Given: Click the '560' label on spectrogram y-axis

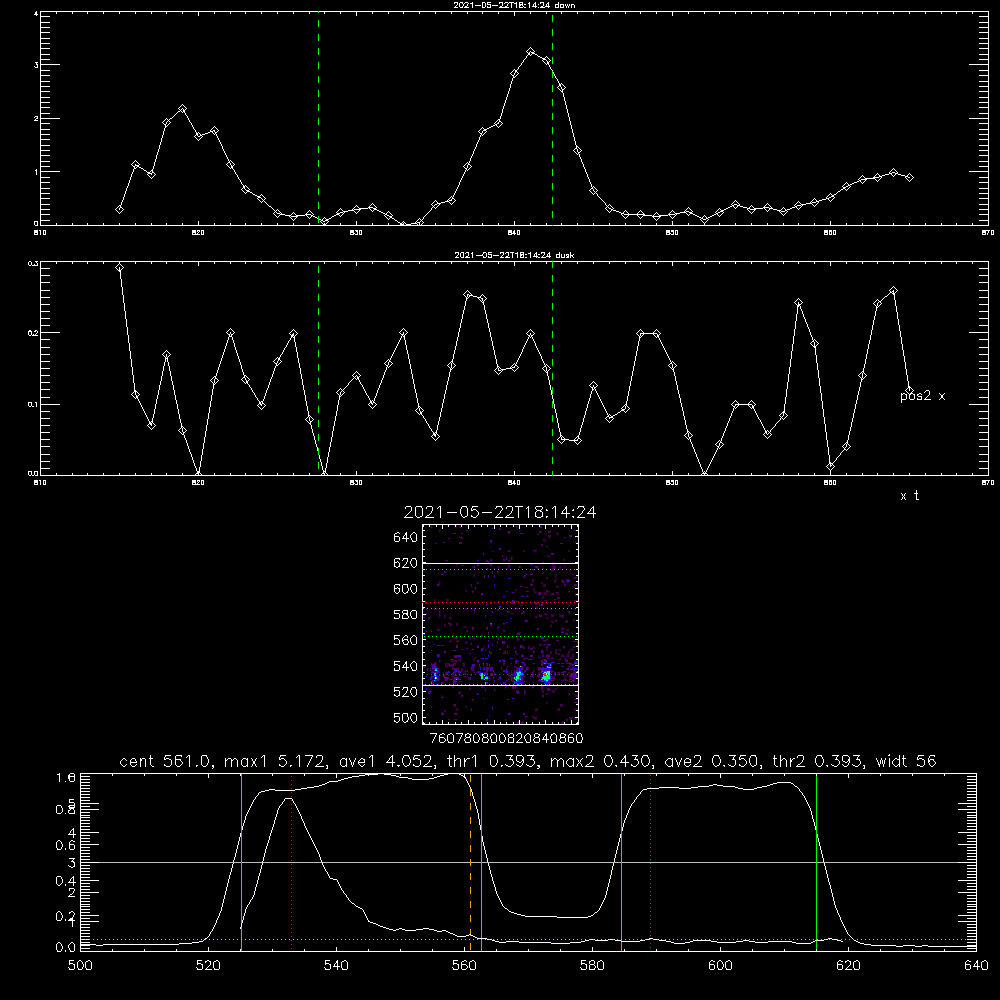Looking at the screenshot, I should (x=406, y=640).
